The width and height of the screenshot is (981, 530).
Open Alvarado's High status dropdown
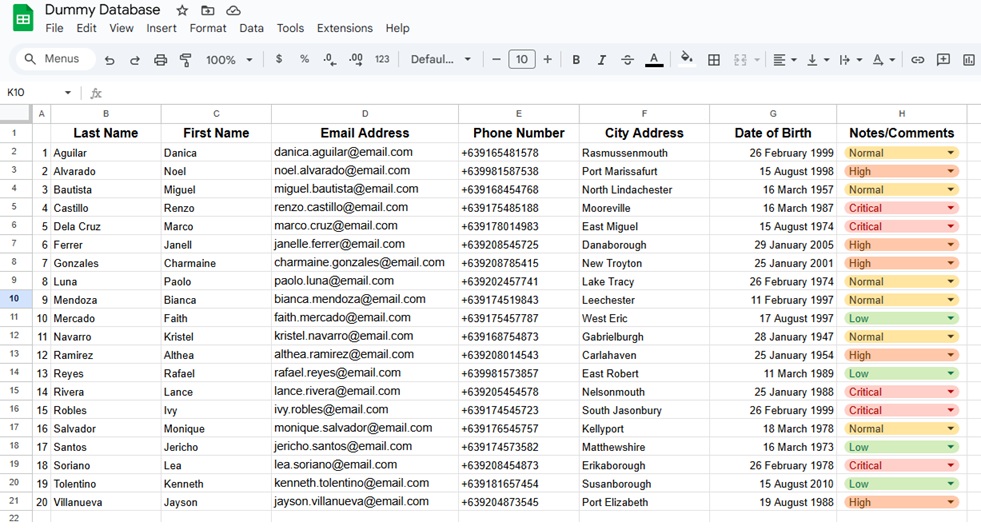pyautogui.click(x=950, y=171)
